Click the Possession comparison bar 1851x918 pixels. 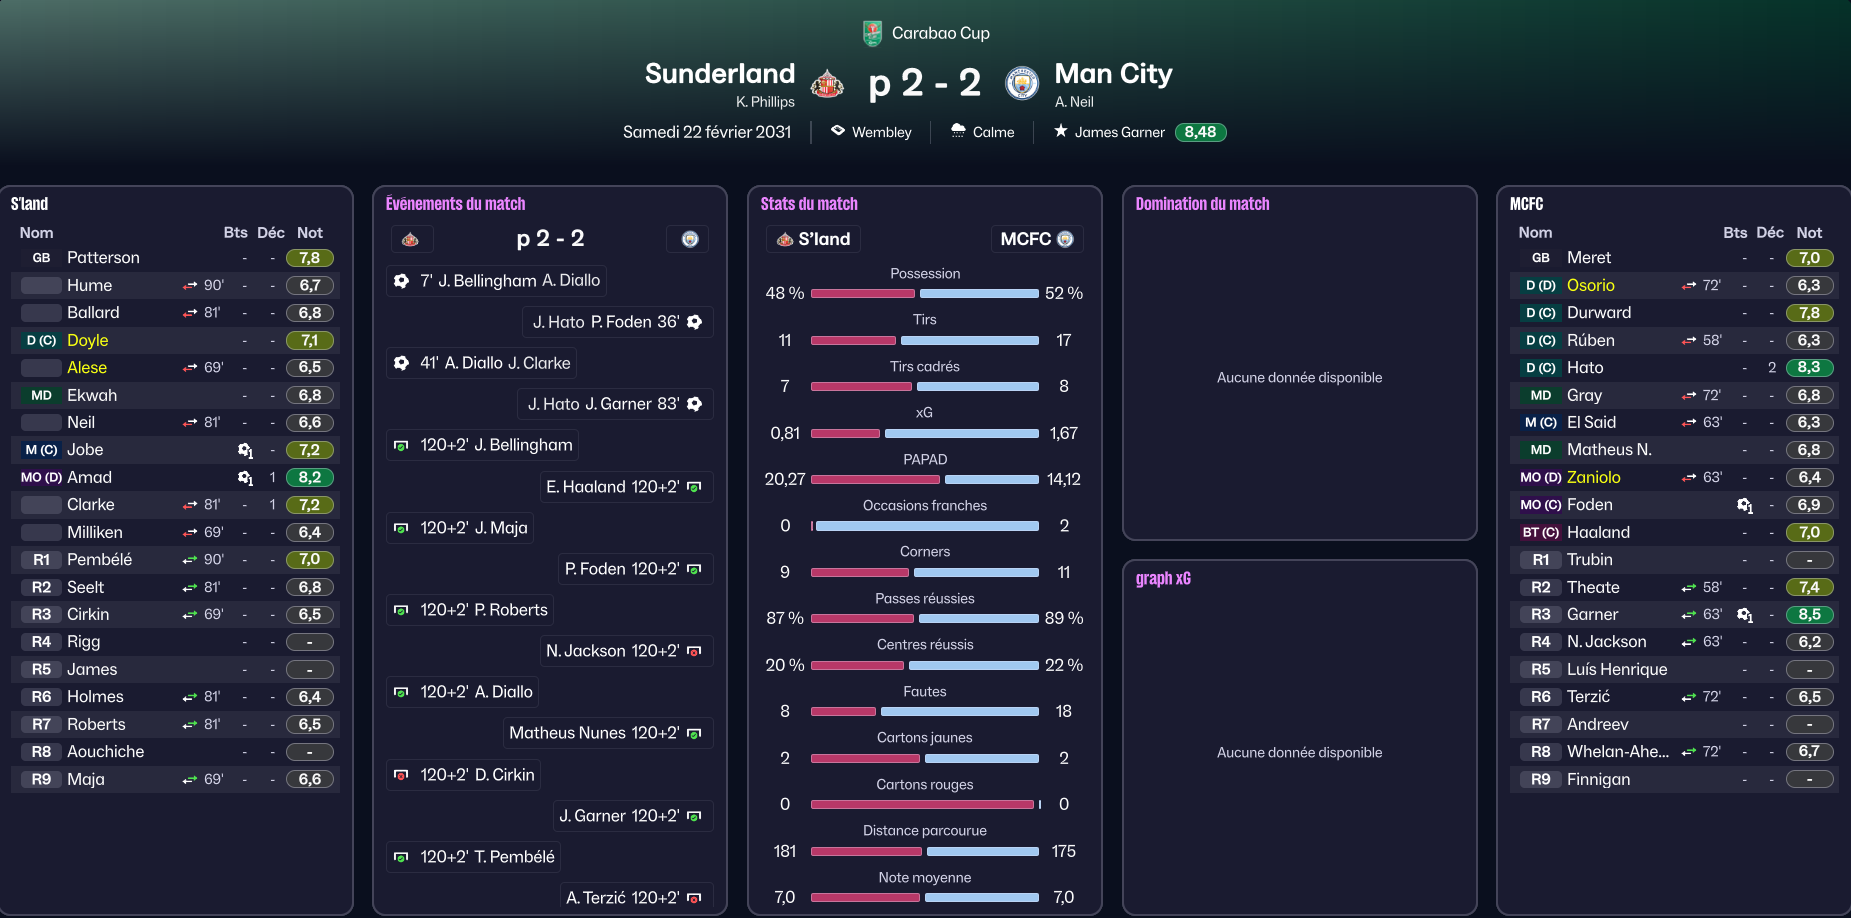pos(924,294)
